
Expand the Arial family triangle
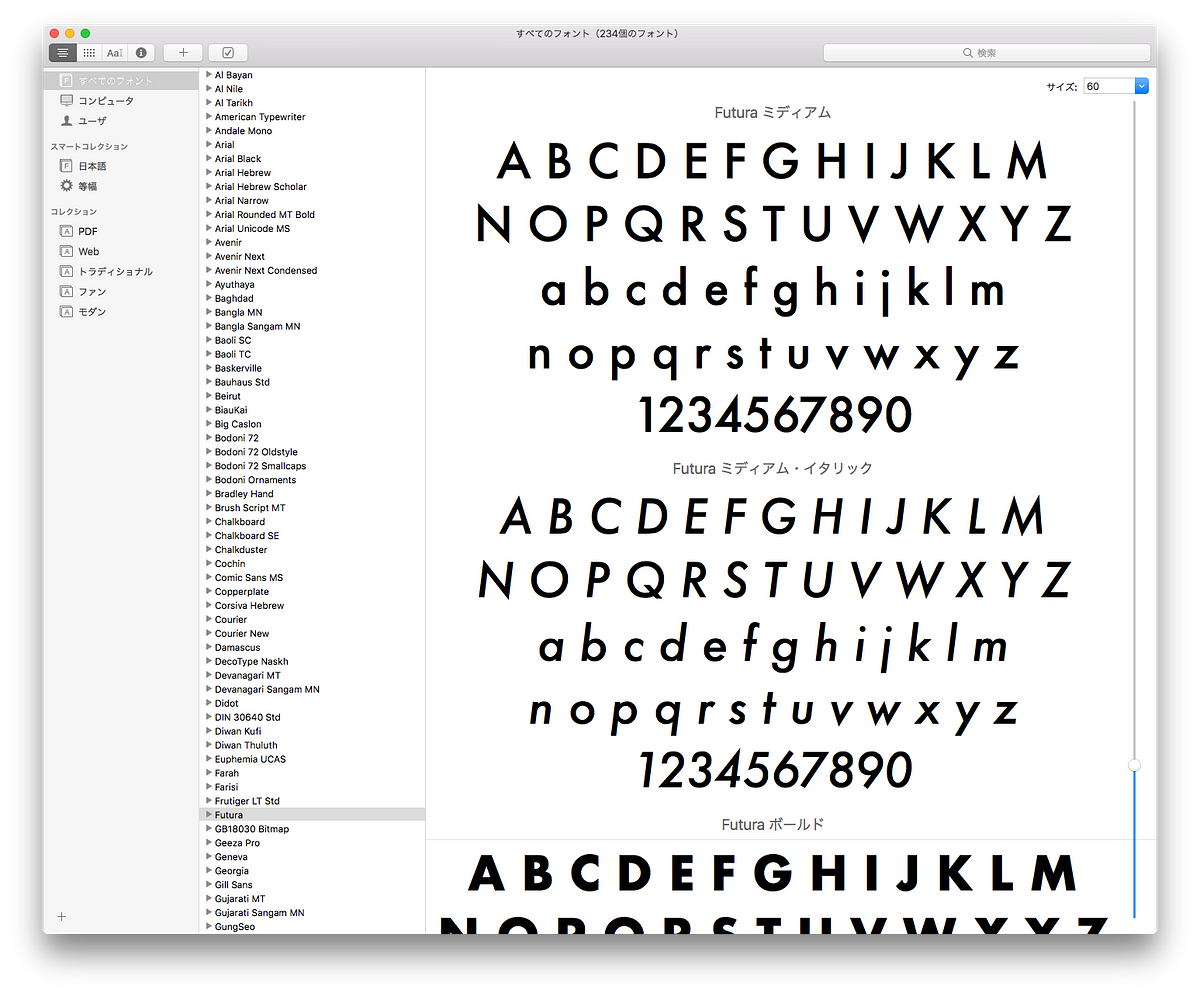tap(209, 145)
